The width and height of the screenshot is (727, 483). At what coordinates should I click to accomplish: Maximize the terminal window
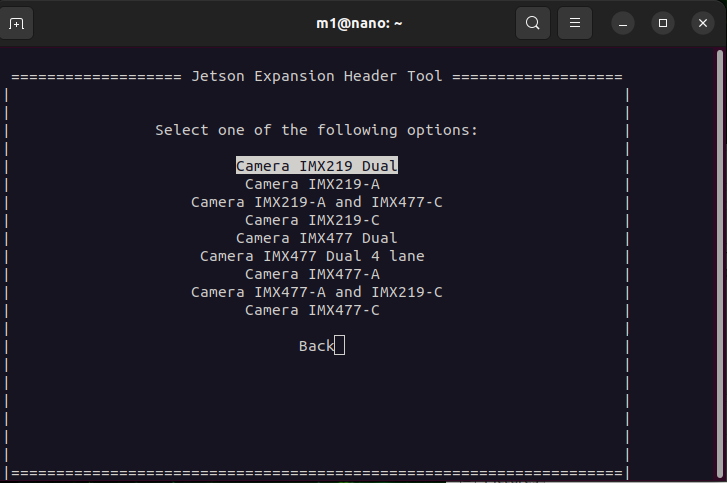point(662,22)
